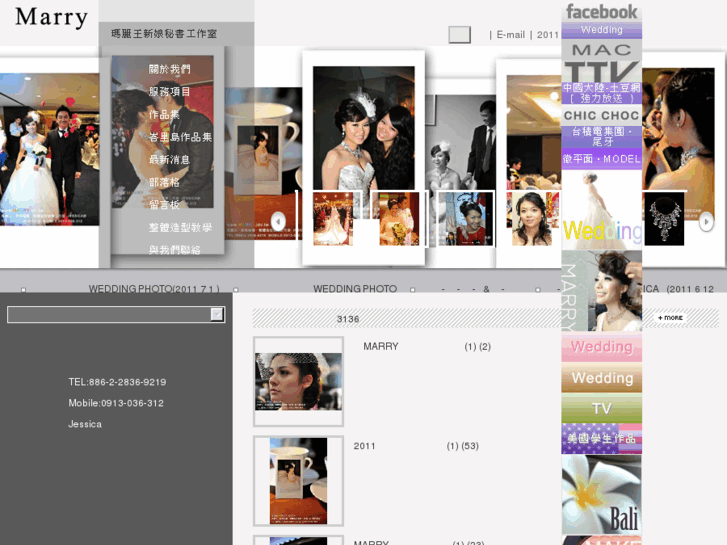The height and width of the screenshot is (545, 727).
Task: Click the 美國學生作品 banner
Action: 602,438
